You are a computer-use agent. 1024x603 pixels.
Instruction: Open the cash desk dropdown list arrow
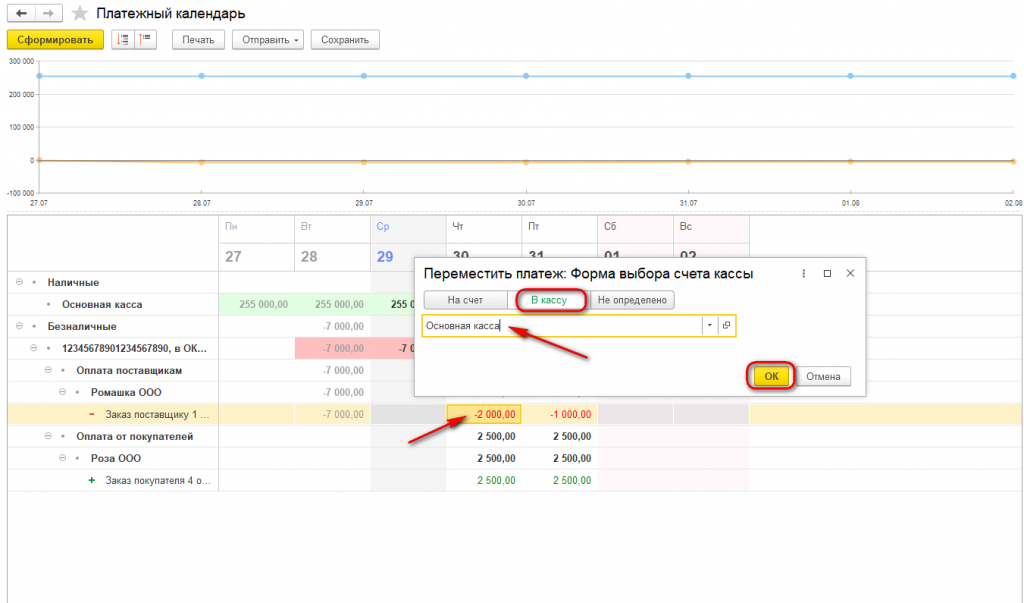pos(709,325)
